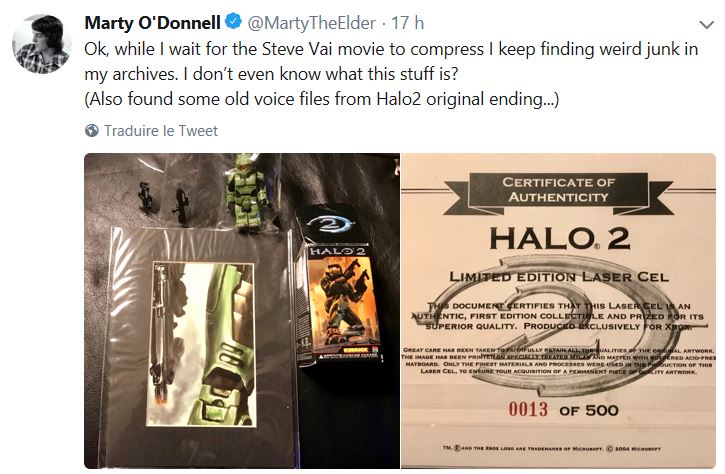Open the Certificate of Authenticity photo
Screen dimensions: 725x474
click(x=559, y=311)
